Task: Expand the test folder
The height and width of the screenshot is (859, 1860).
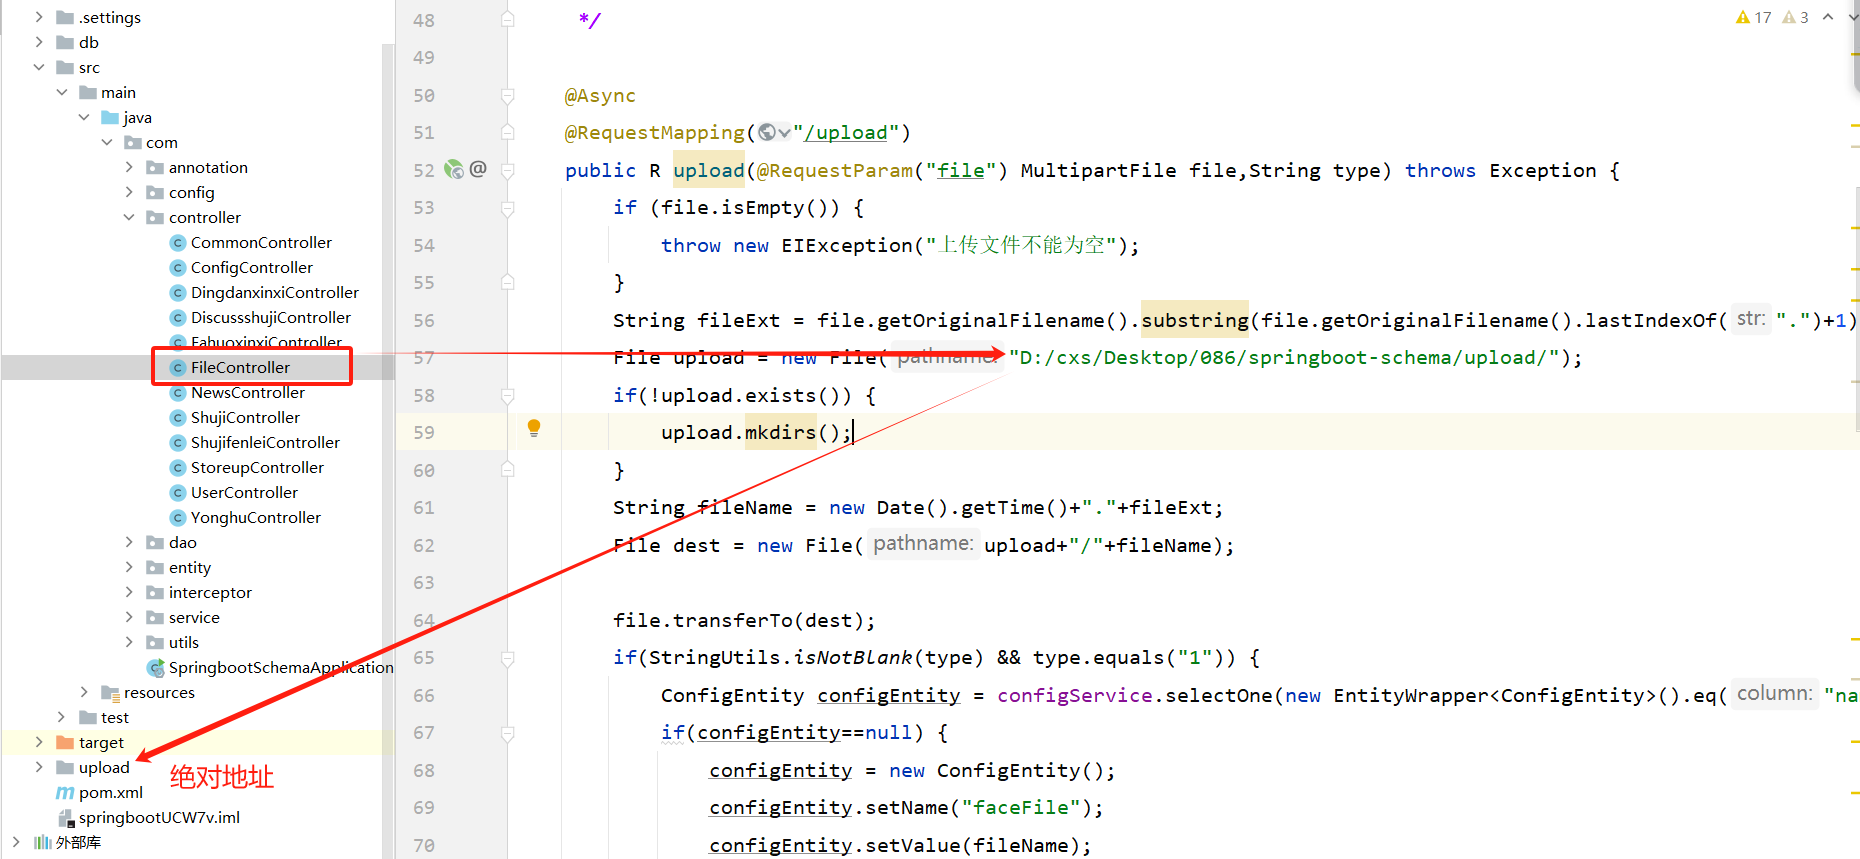Action: click(62, 717)
